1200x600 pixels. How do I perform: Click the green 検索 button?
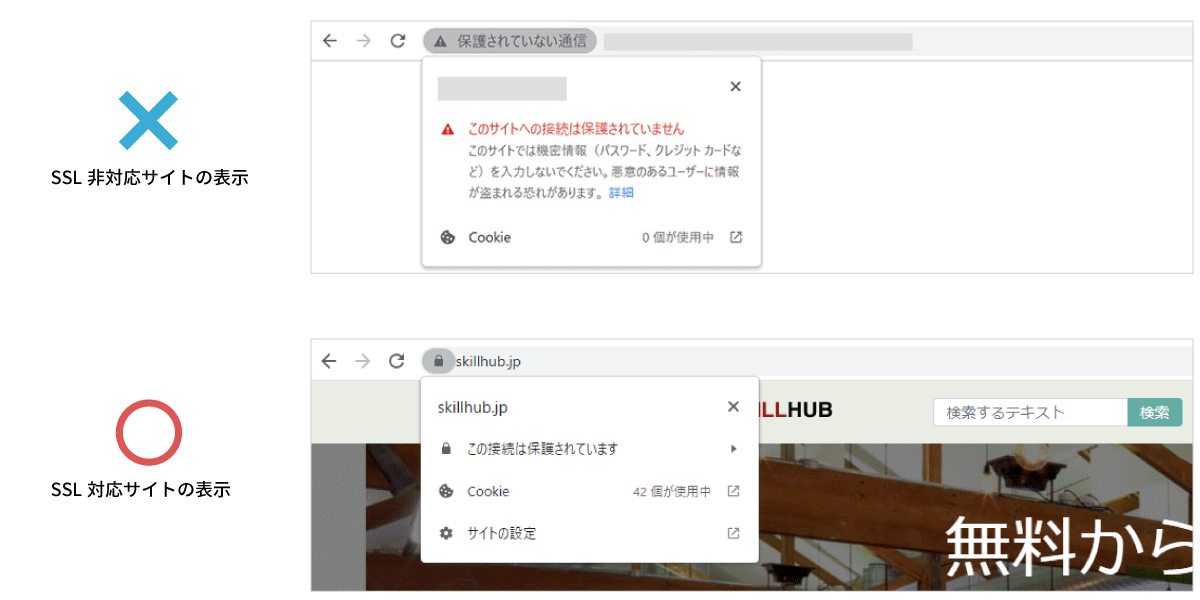click(1155, 412)
